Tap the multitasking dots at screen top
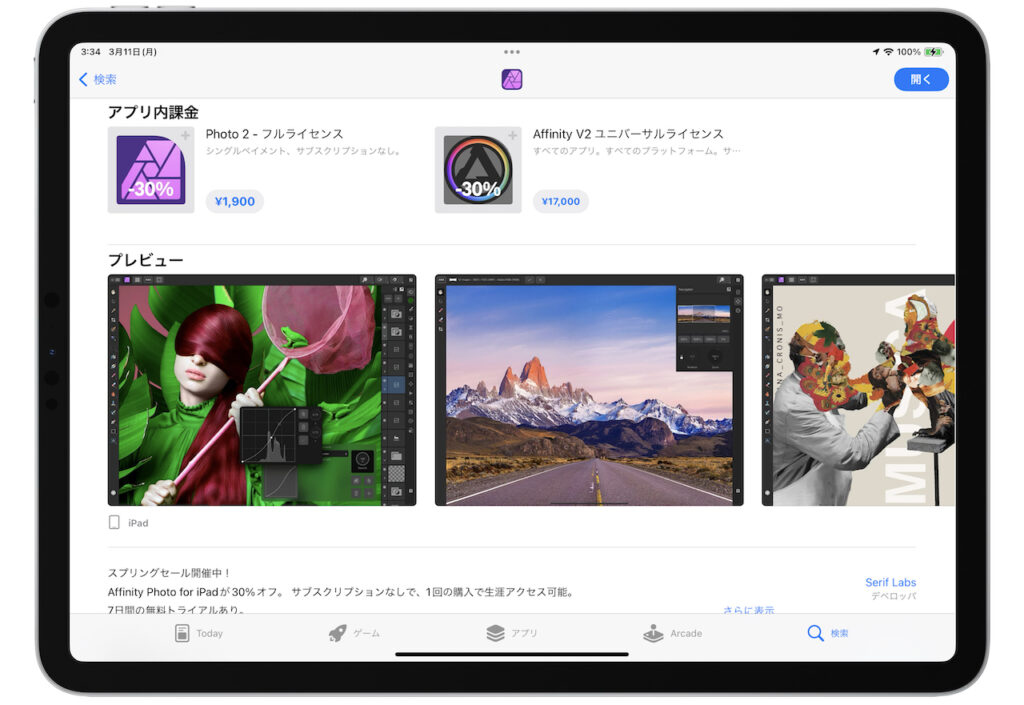This screenshot has width=1024, height=705. point(511,51)
